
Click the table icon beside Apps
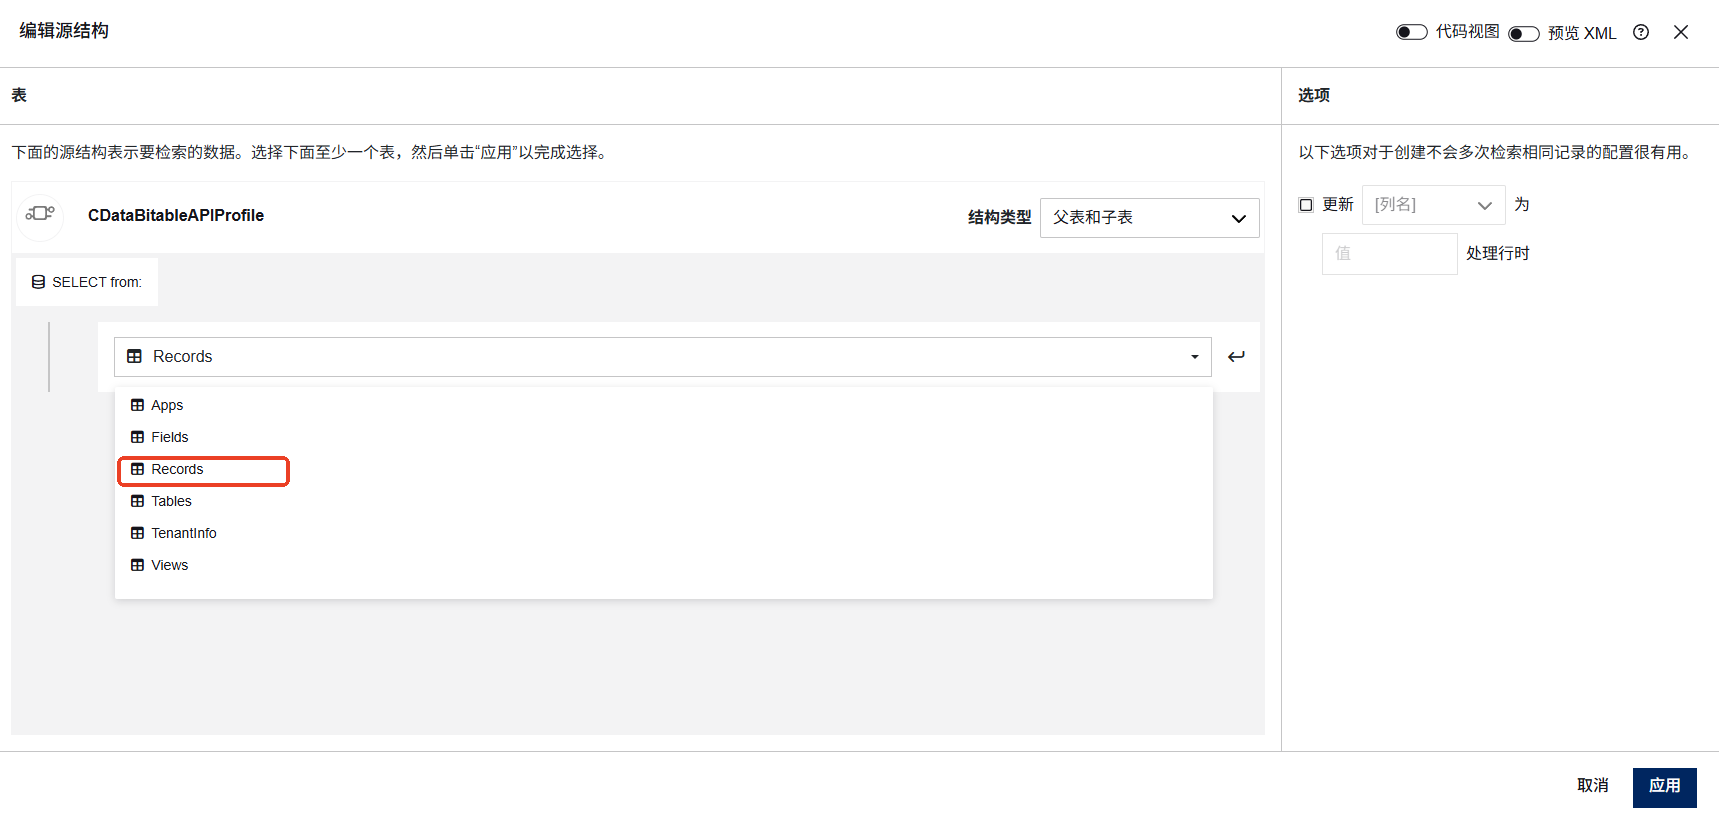(137, 405)
